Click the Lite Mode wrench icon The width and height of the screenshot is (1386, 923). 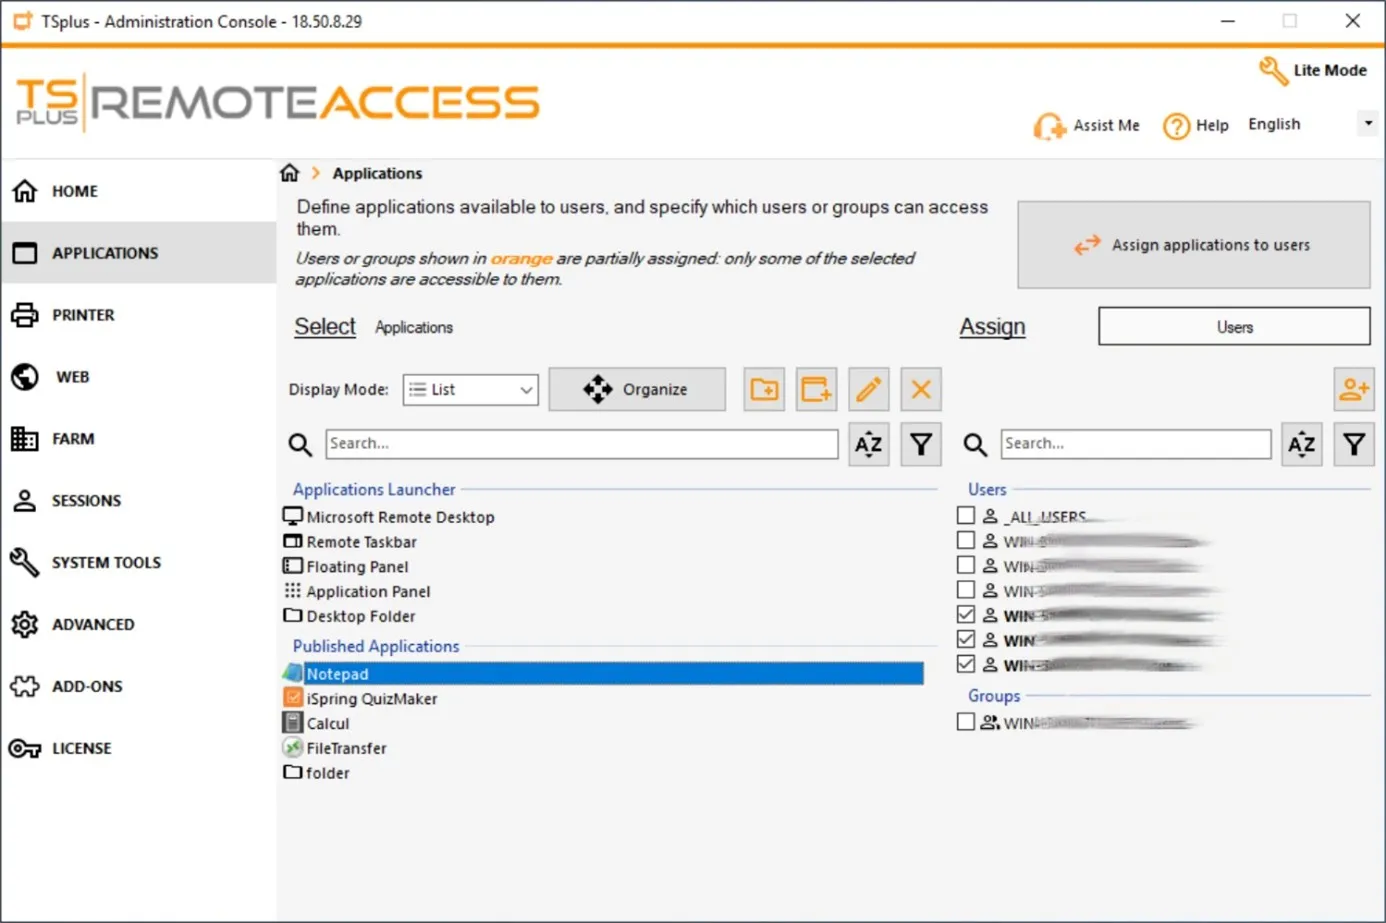tap(1272, 70)
